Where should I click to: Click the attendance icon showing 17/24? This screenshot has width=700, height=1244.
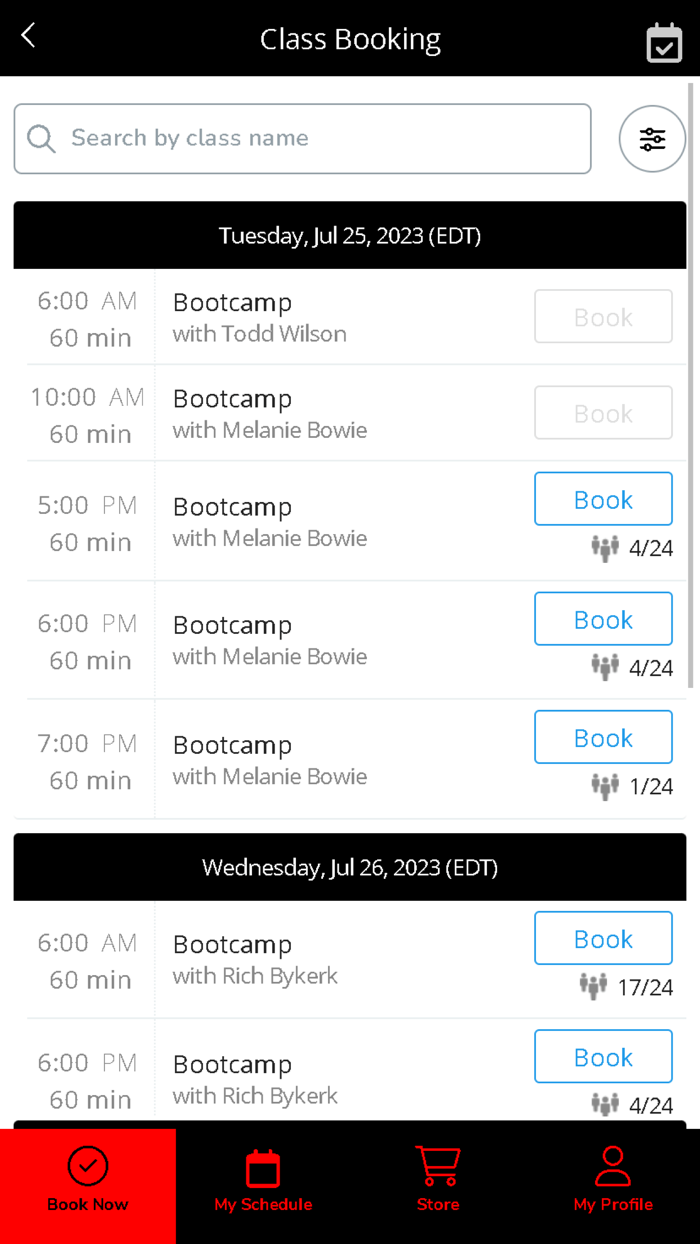click(593, 986)
